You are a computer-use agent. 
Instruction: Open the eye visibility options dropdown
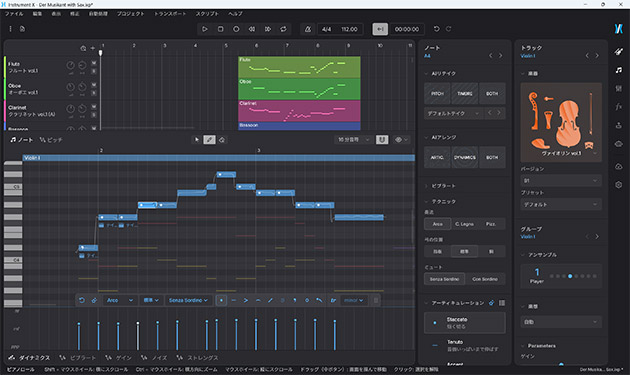point(401,139)
